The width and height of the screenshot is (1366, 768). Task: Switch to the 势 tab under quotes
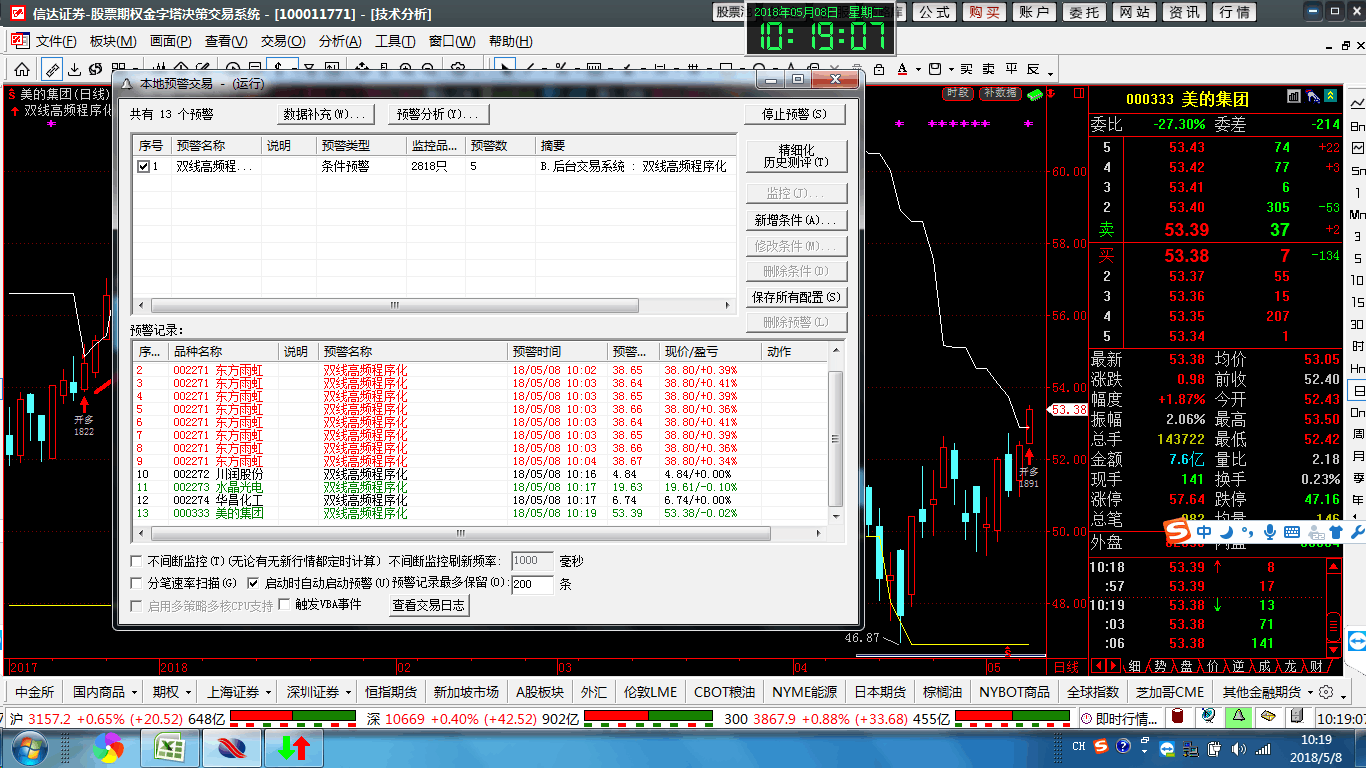click(x=1161, y=666)
